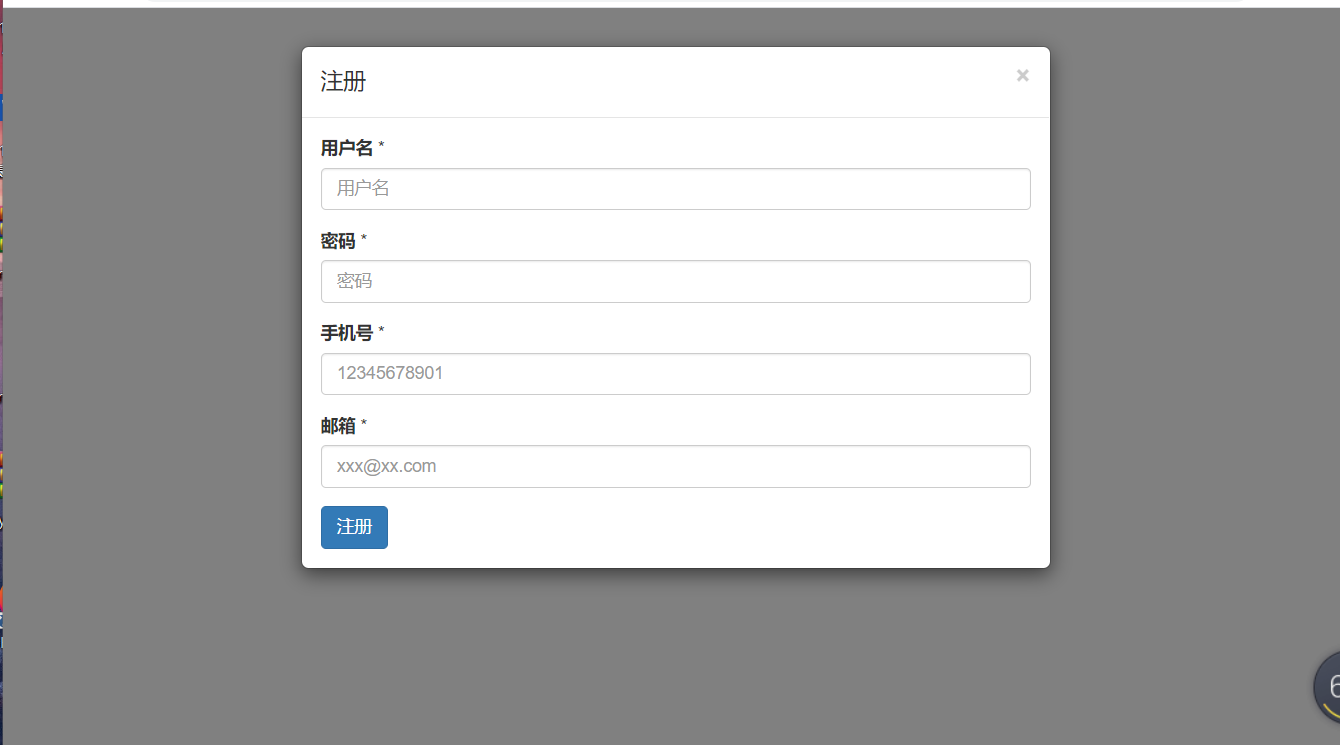Click the 手机号 phone number field
1340x745 pixels.
point(675,373)
